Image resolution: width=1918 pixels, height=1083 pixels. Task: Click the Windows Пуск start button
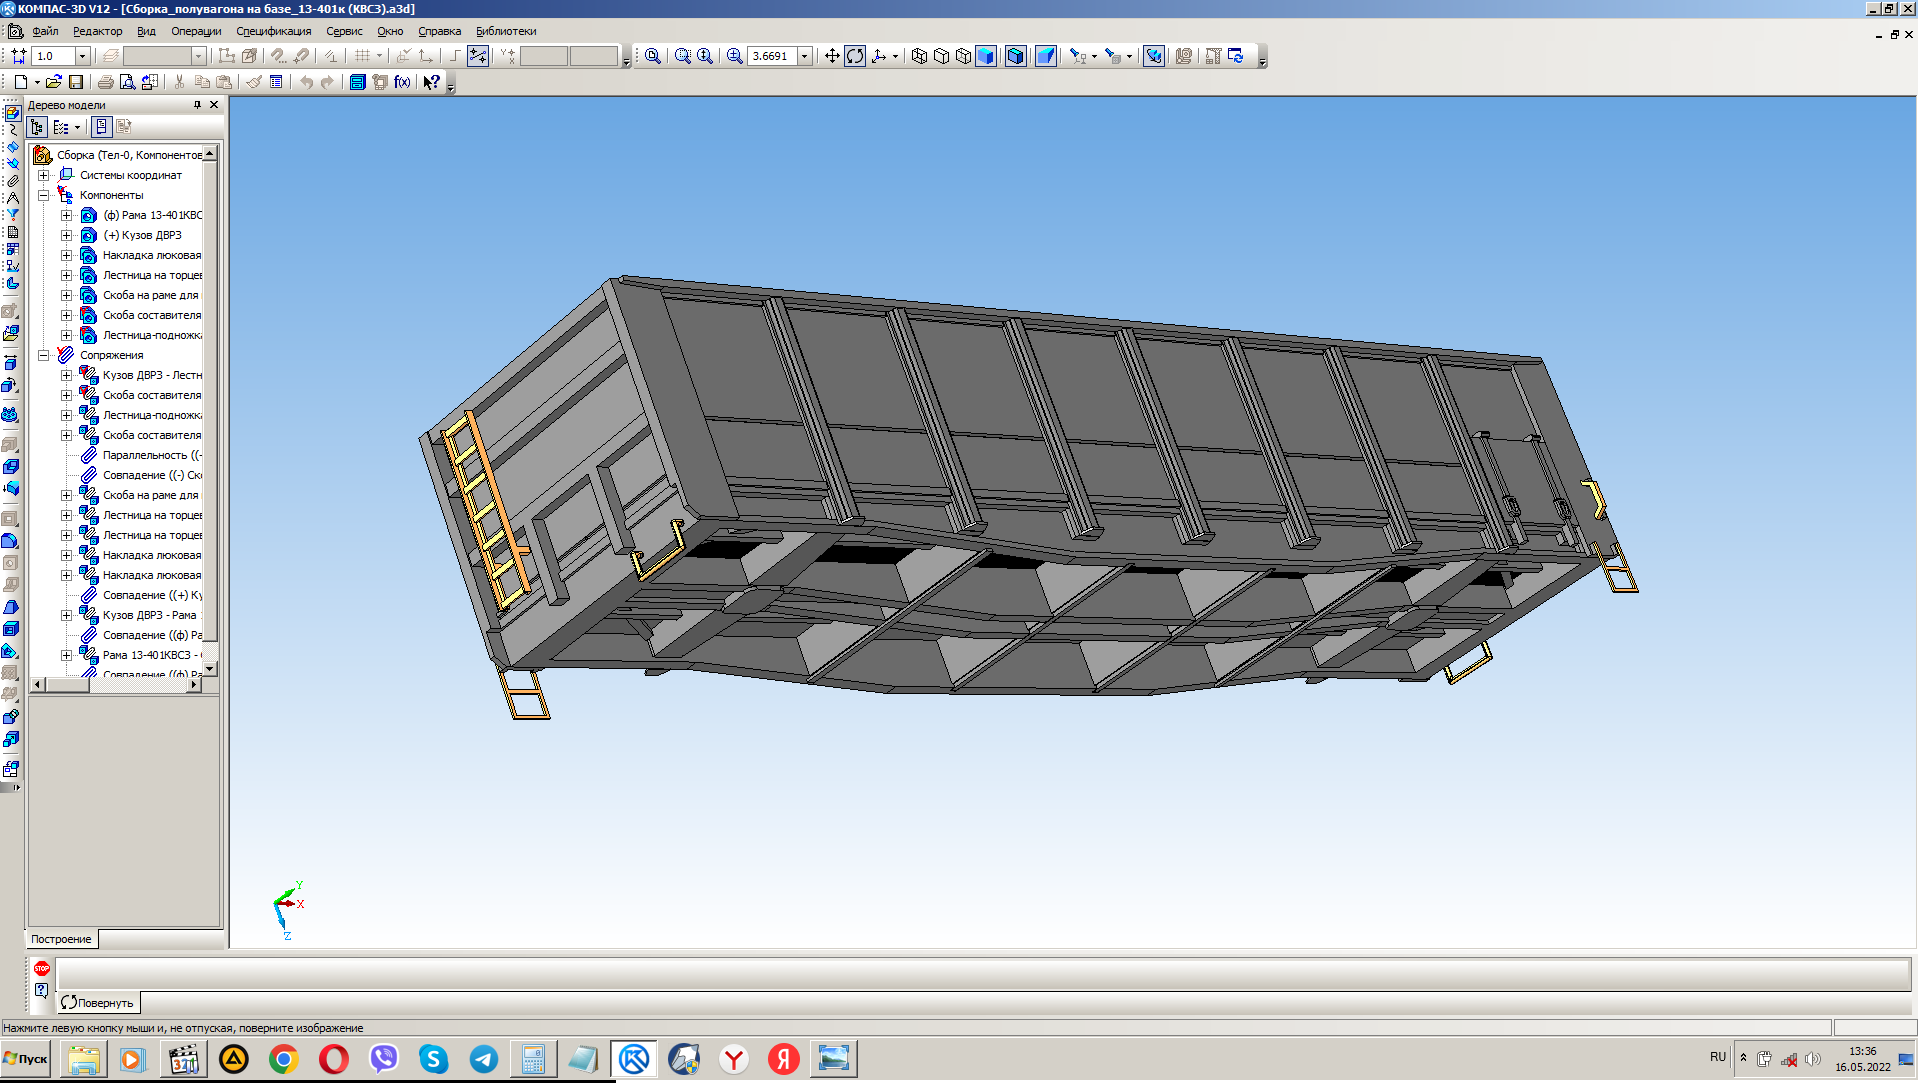pos(26,1058)
